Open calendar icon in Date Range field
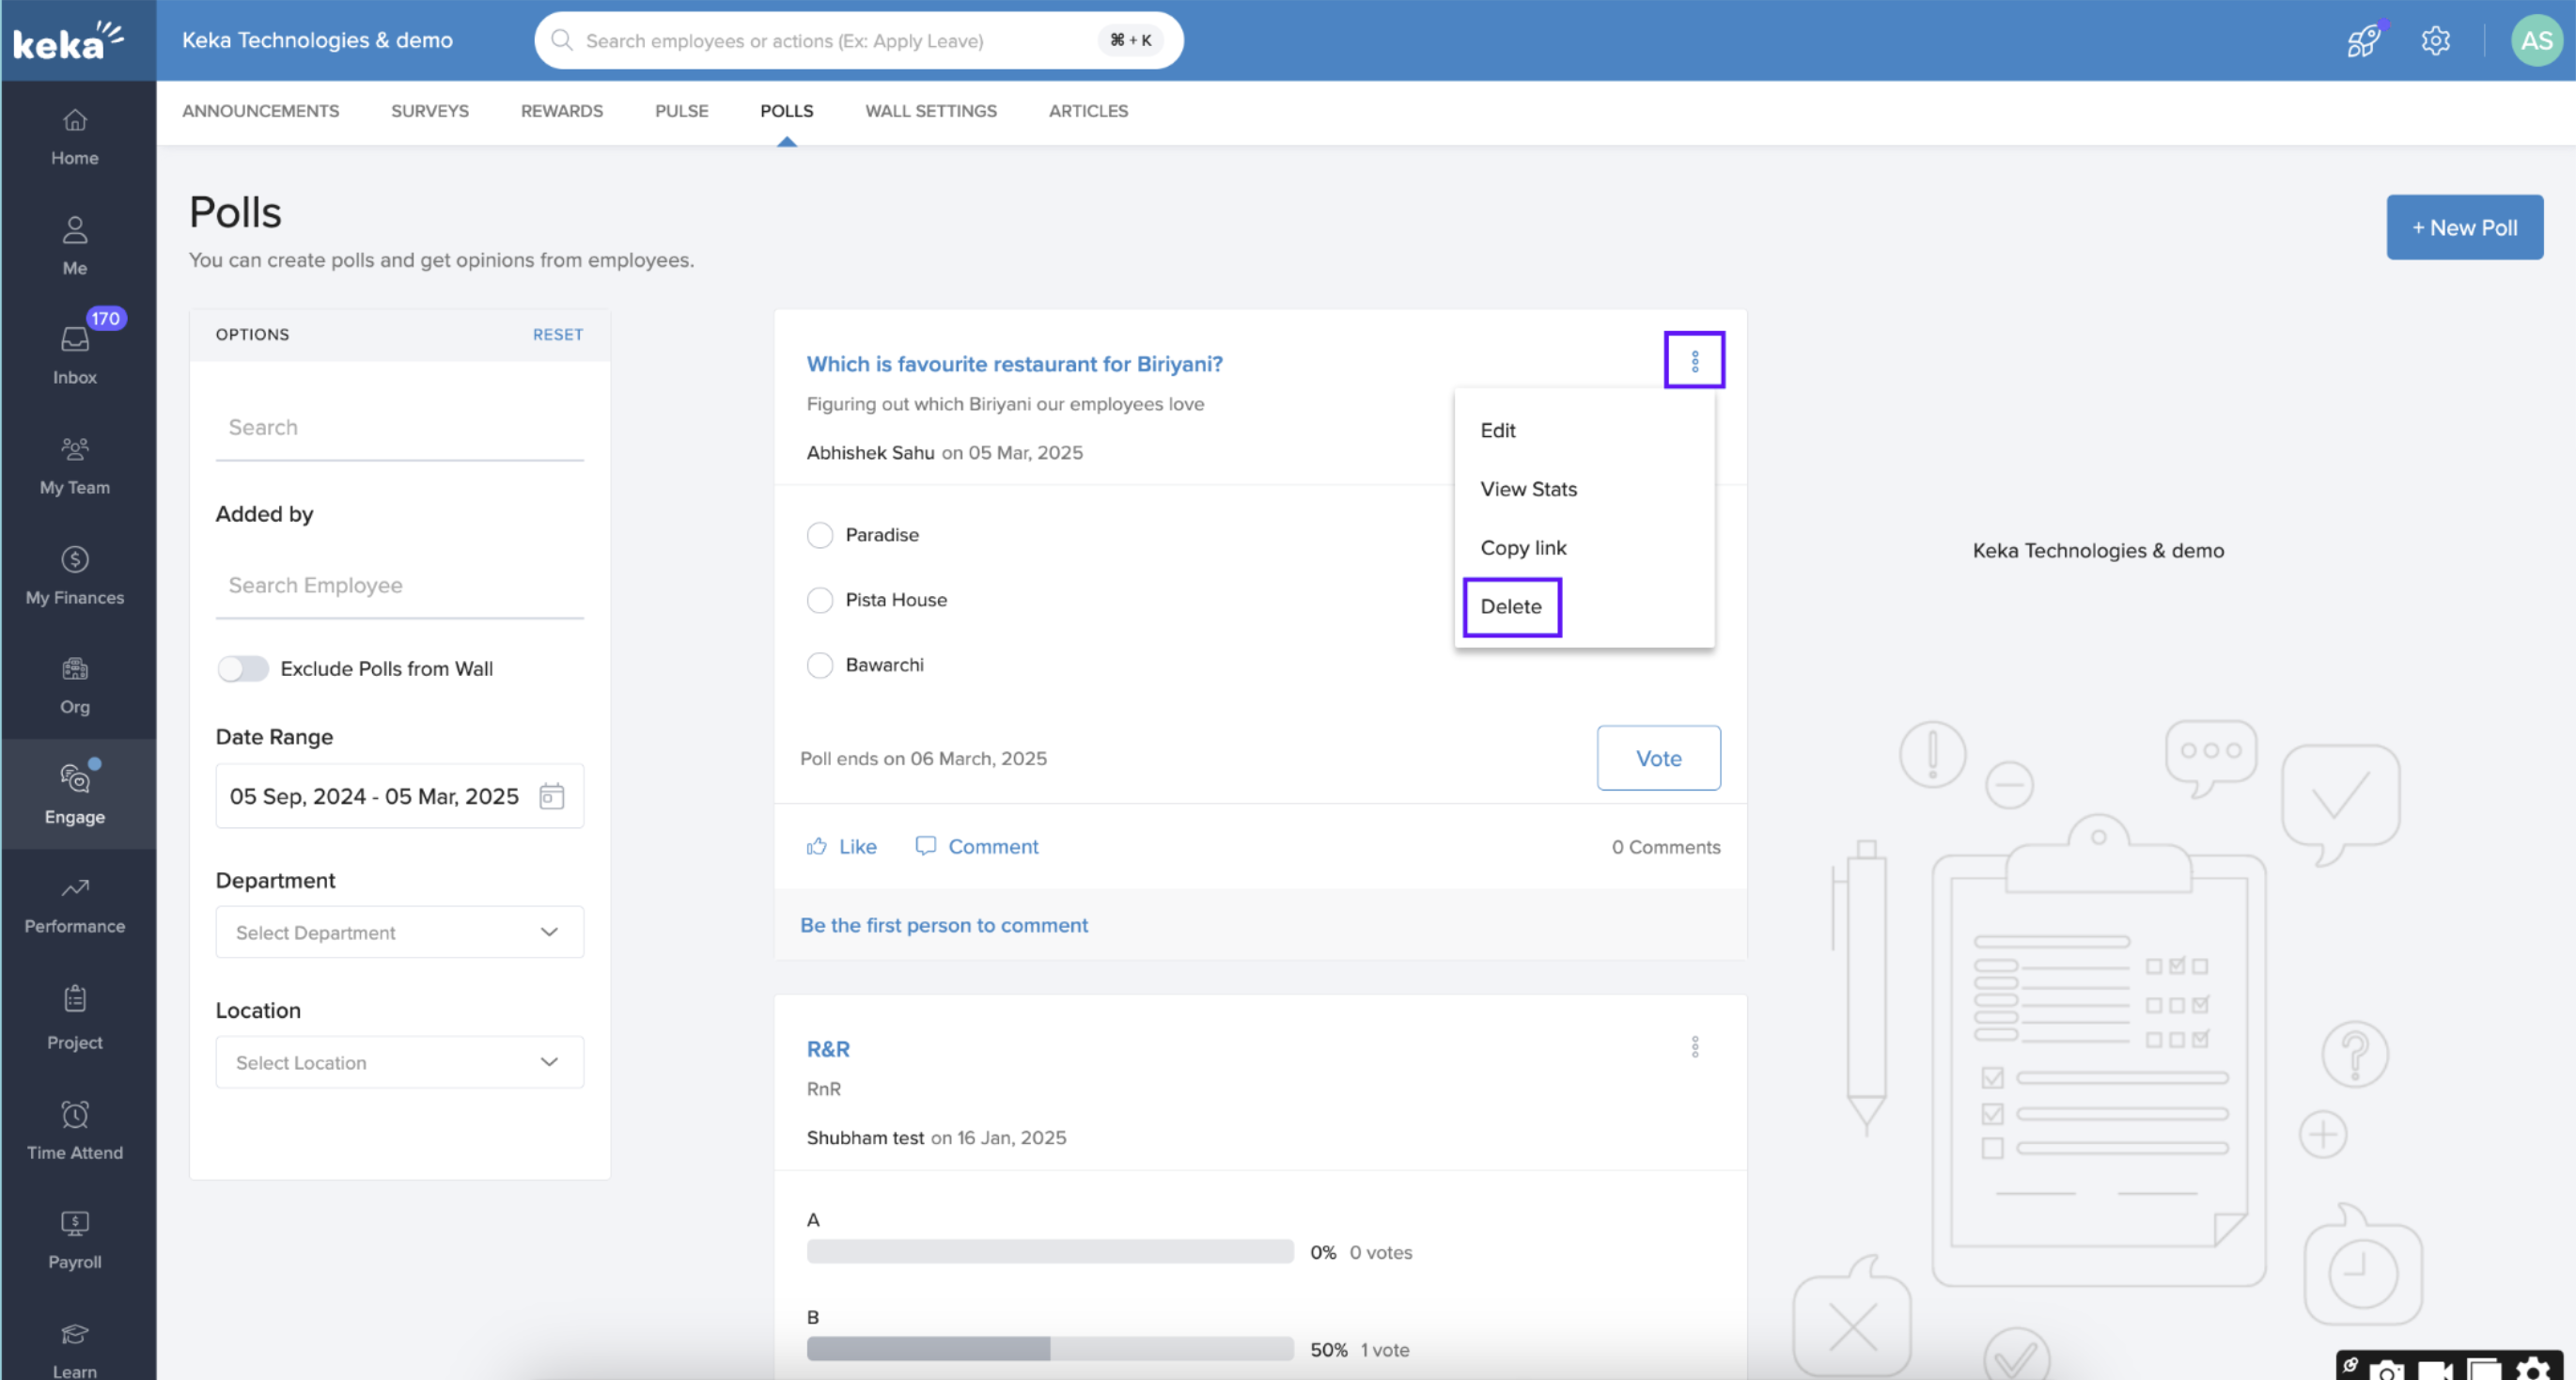This screenshot has height=1380, width=2576. tap(551, 796)
